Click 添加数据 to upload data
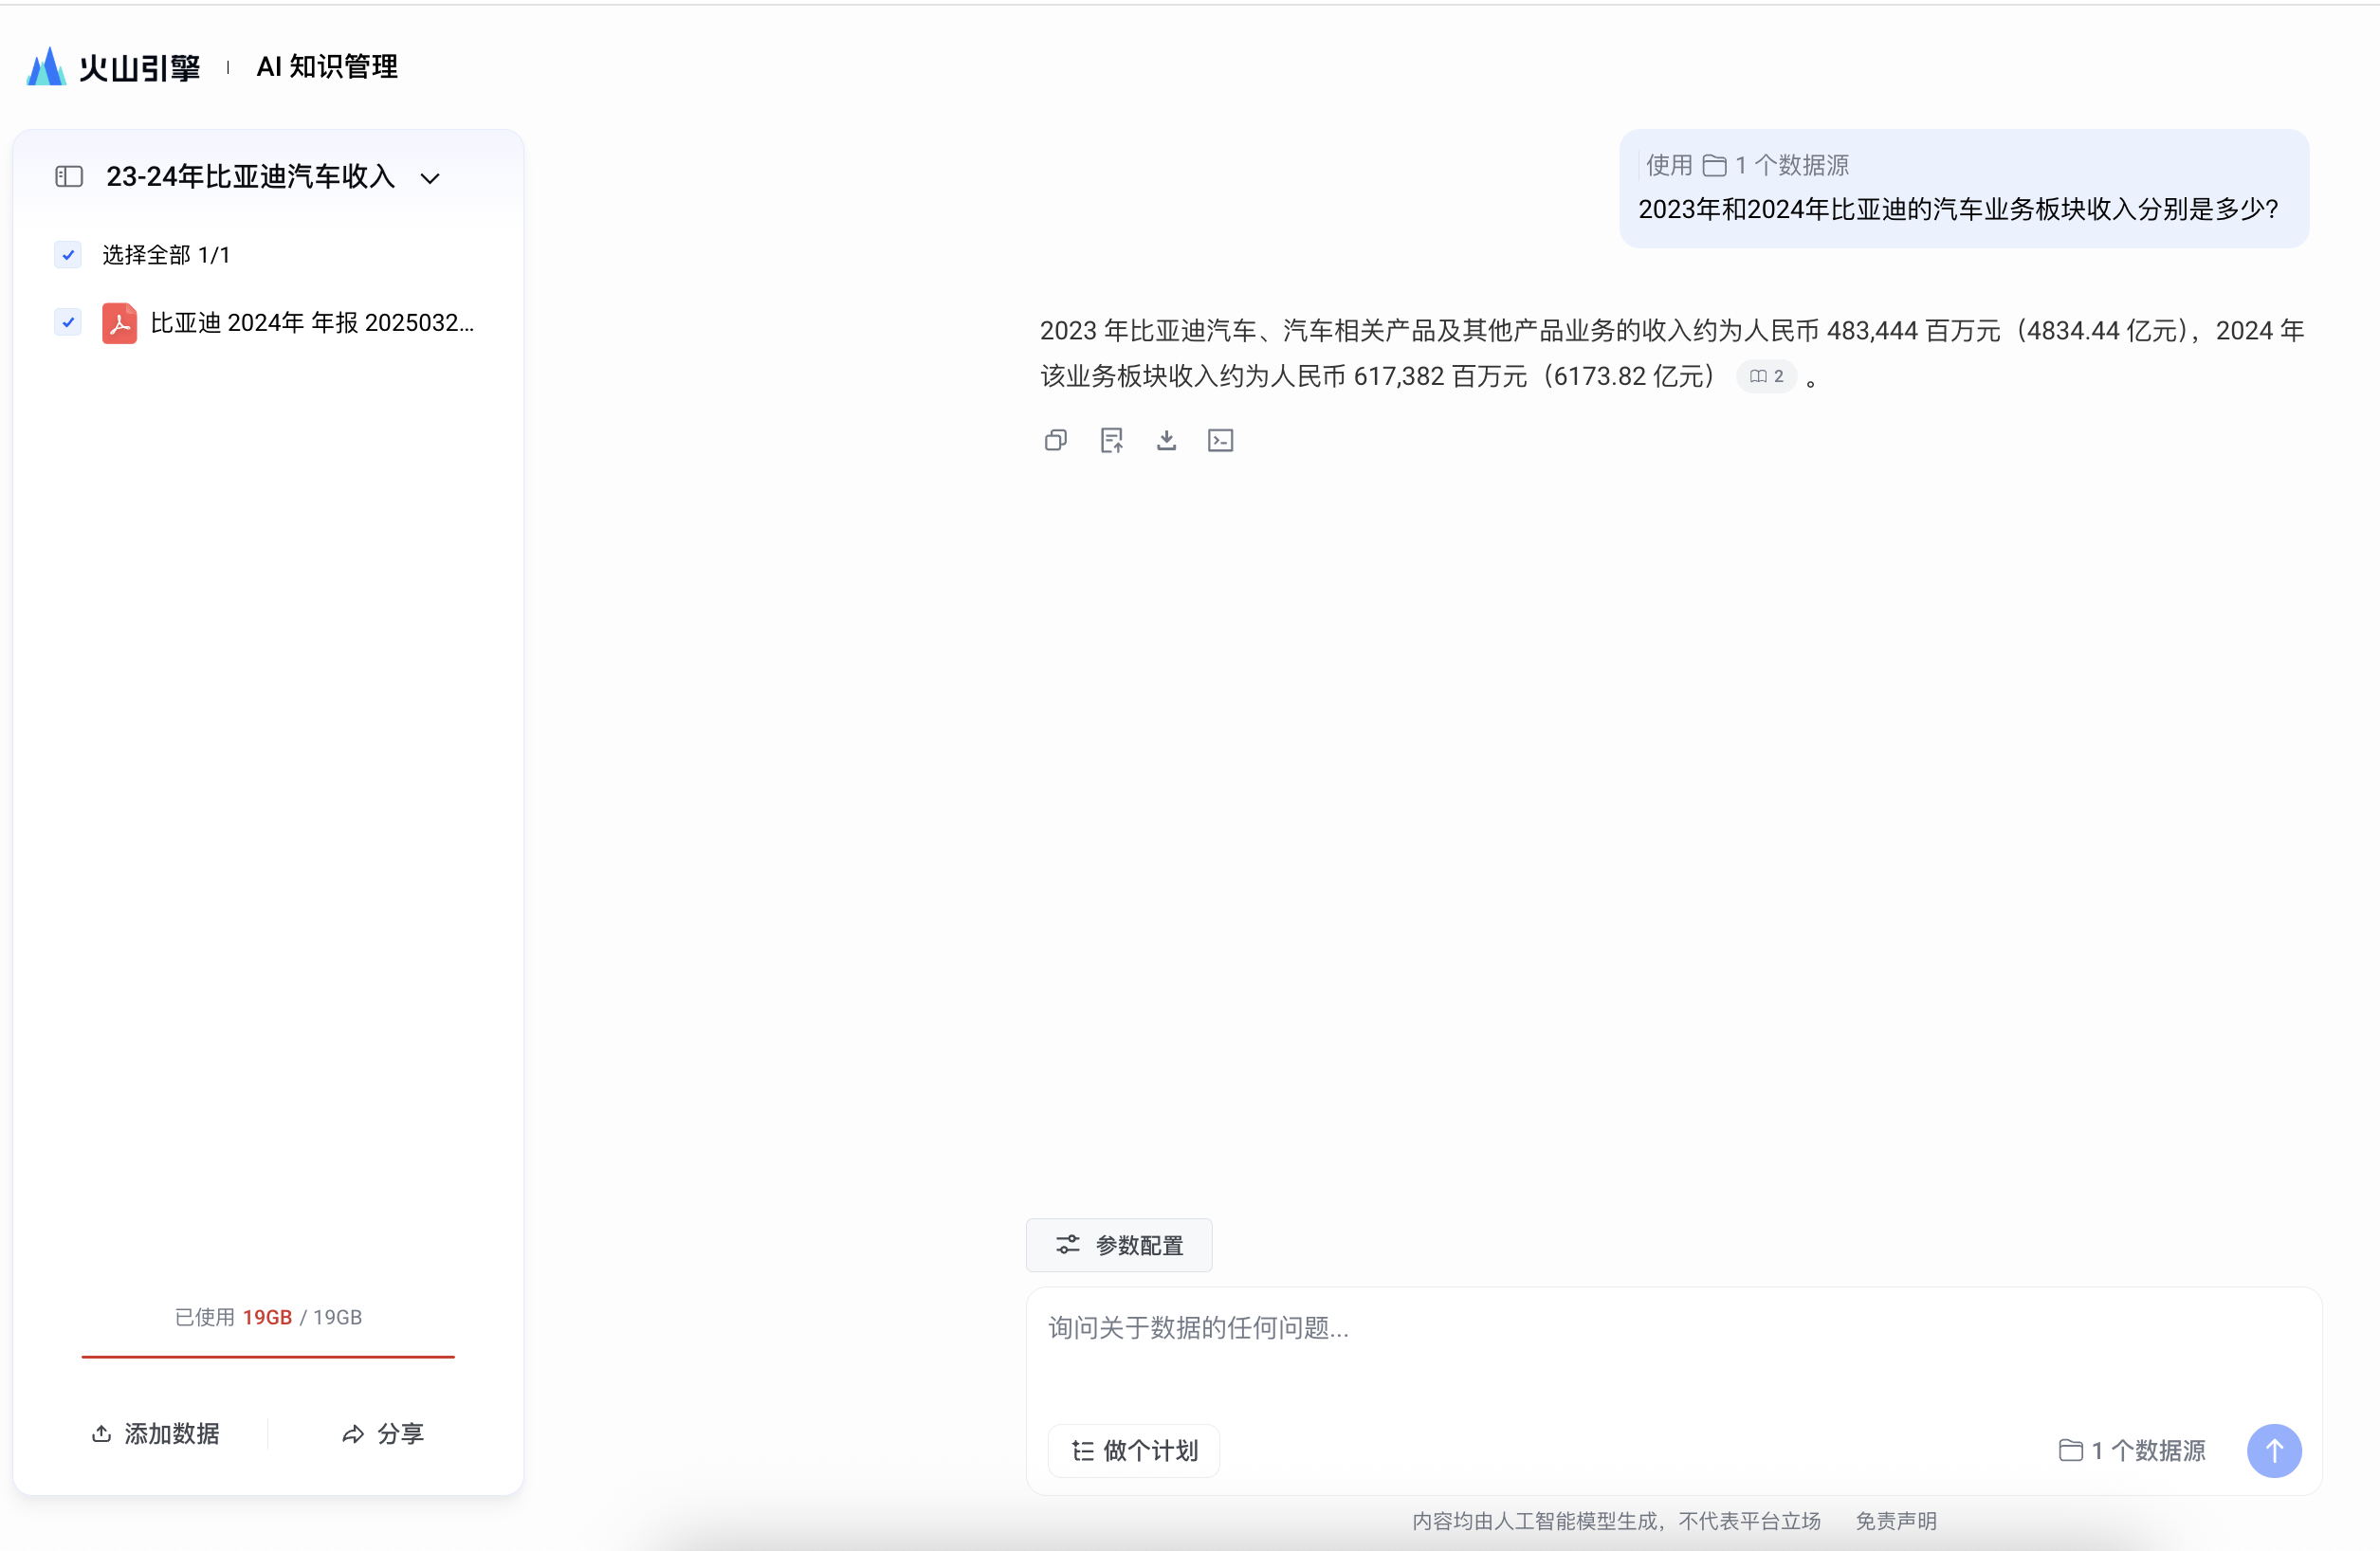2380x1551 pixels. (156, 1434)
